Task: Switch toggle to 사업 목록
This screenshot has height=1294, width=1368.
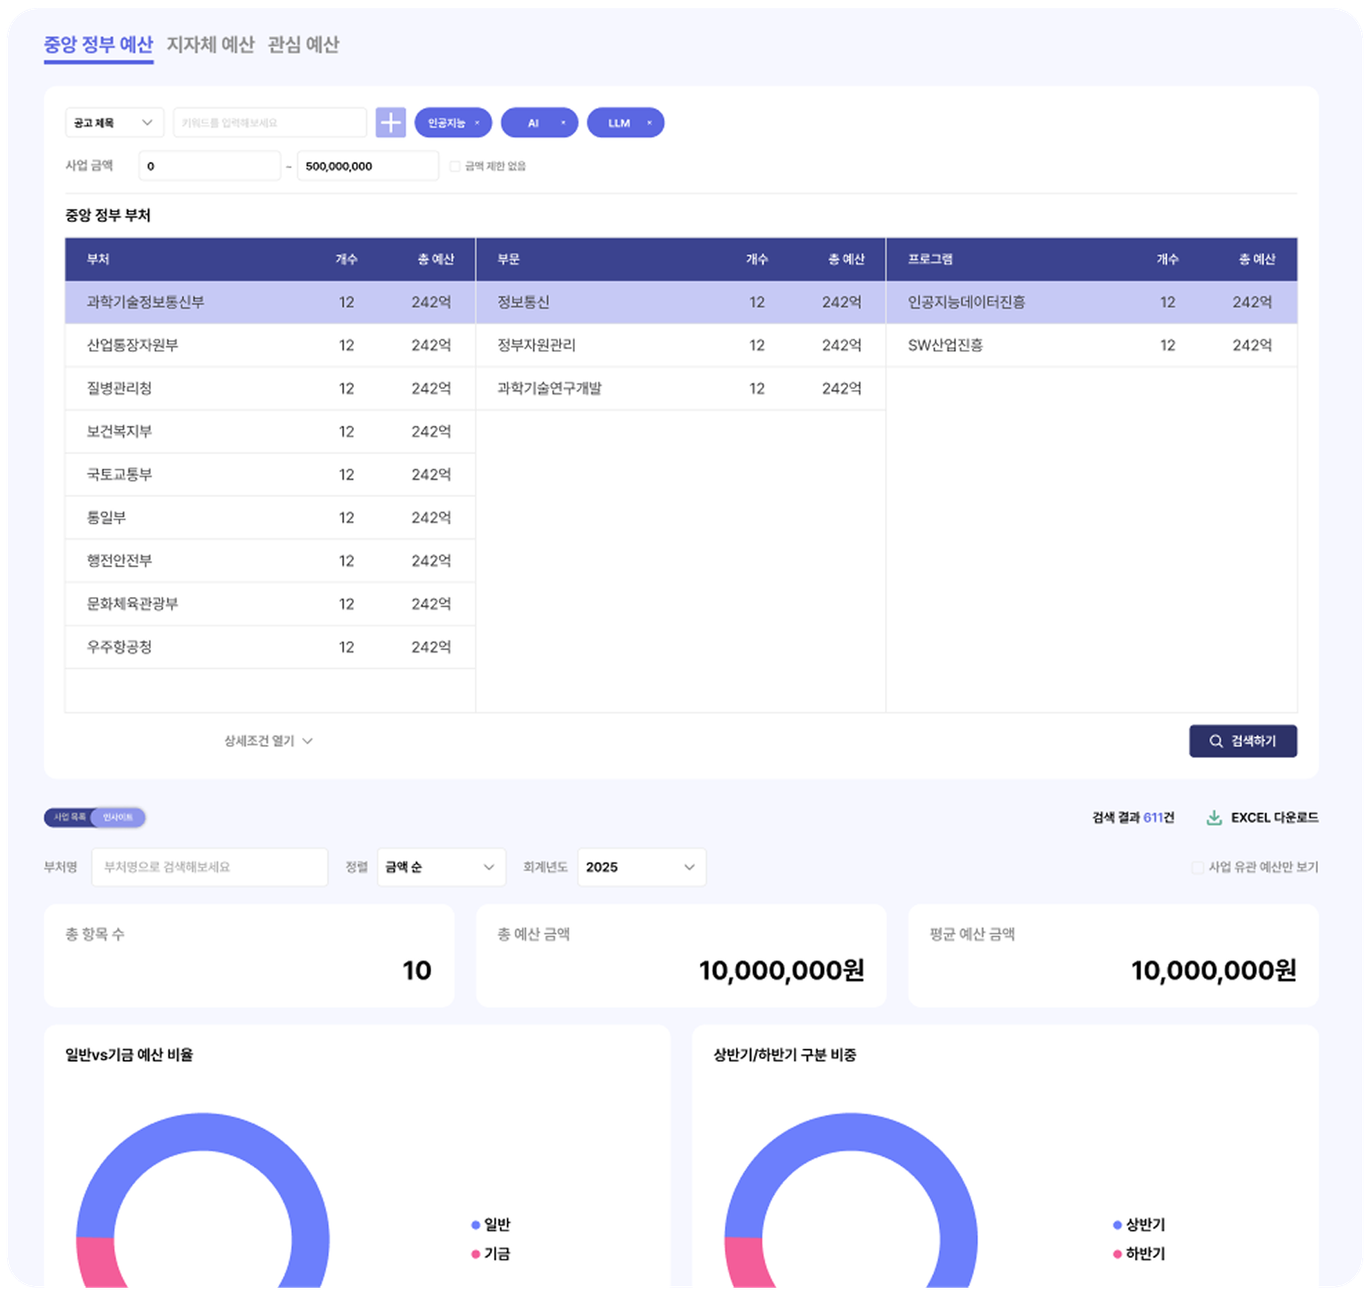Action: click(x=70, y=818)
